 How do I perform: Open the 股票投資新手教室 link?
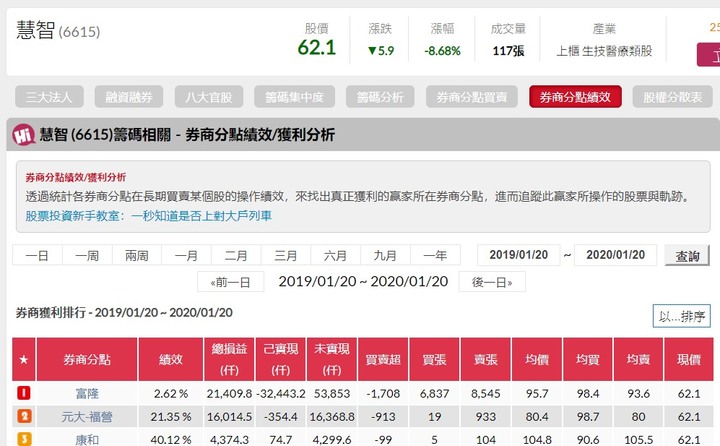pyautogui.click(x=148, y=215)
